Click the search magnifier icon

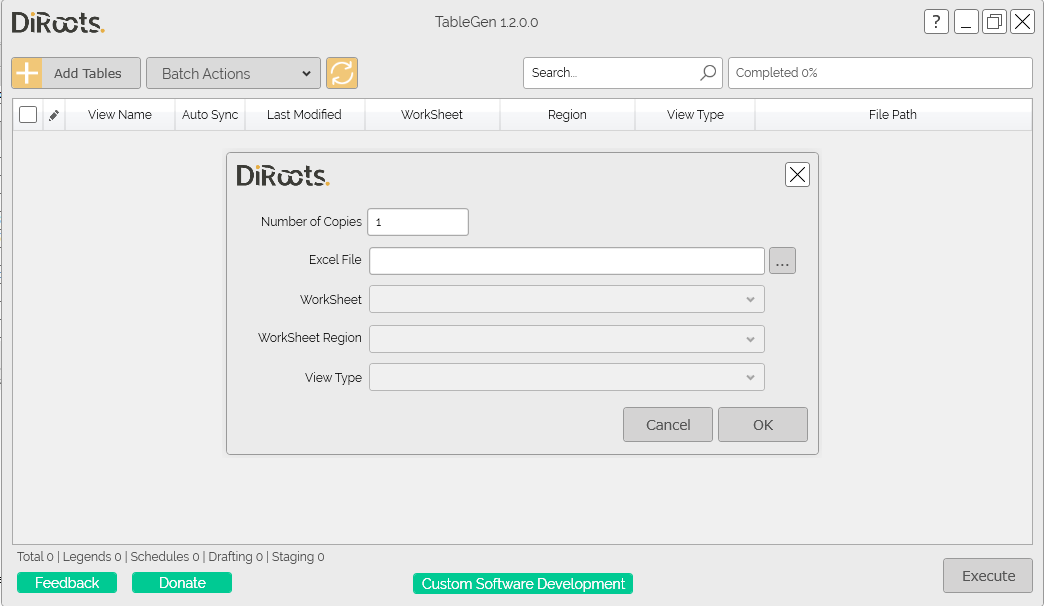point(708,73)
